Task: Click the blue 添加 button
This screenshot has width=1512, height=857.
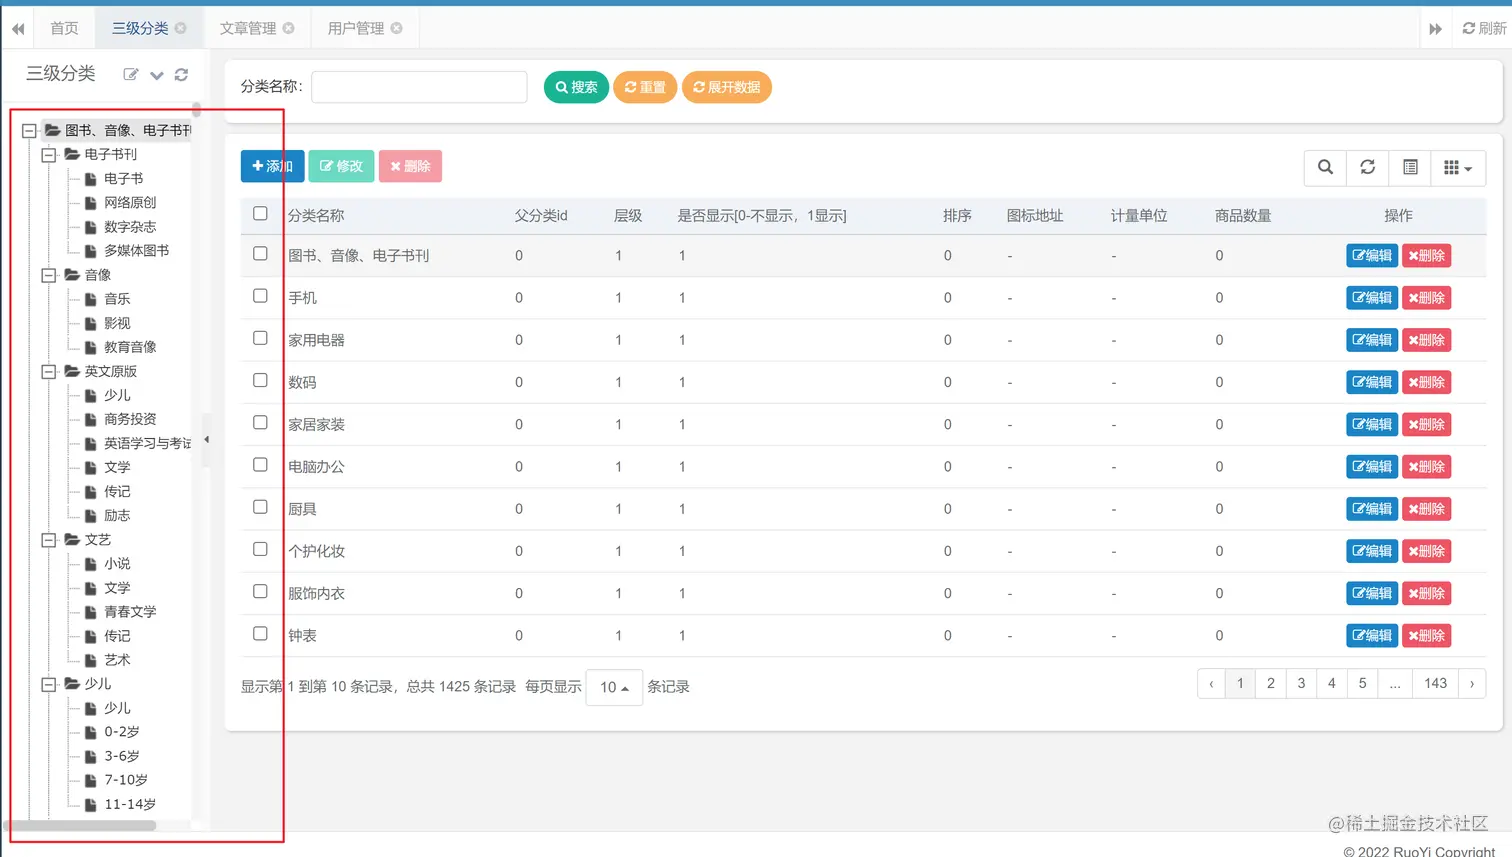Action: pyautogui.click(x=272, y=166)
